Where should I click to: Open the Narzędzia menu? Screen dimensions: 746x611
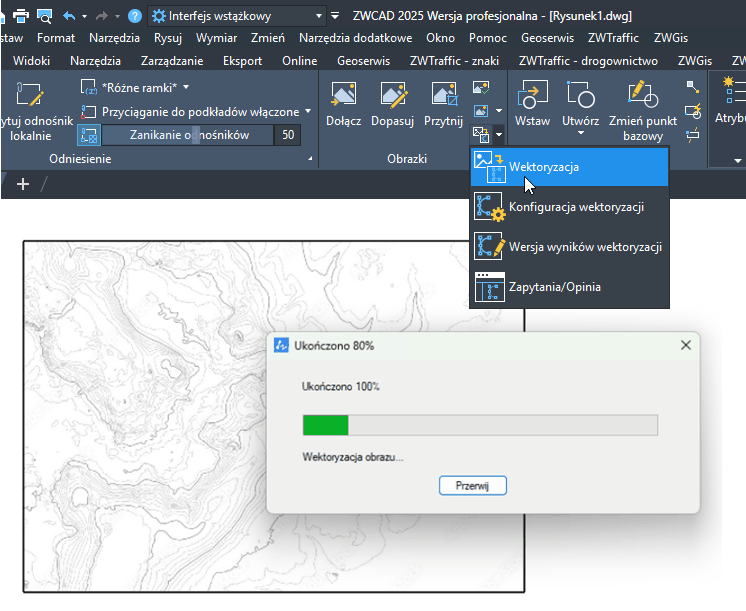click(114, 38)
